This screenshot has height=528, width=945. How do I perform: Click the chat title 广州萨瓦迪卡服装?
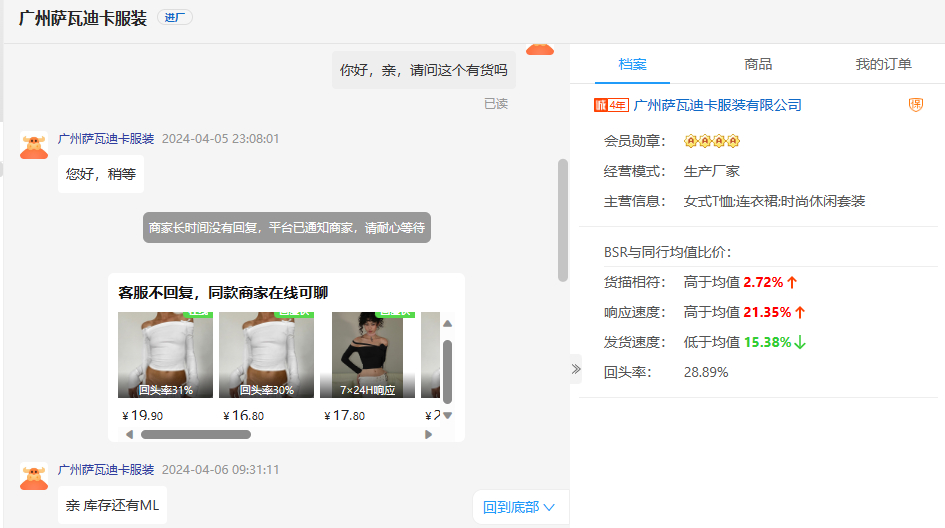(x=83, y=18)
